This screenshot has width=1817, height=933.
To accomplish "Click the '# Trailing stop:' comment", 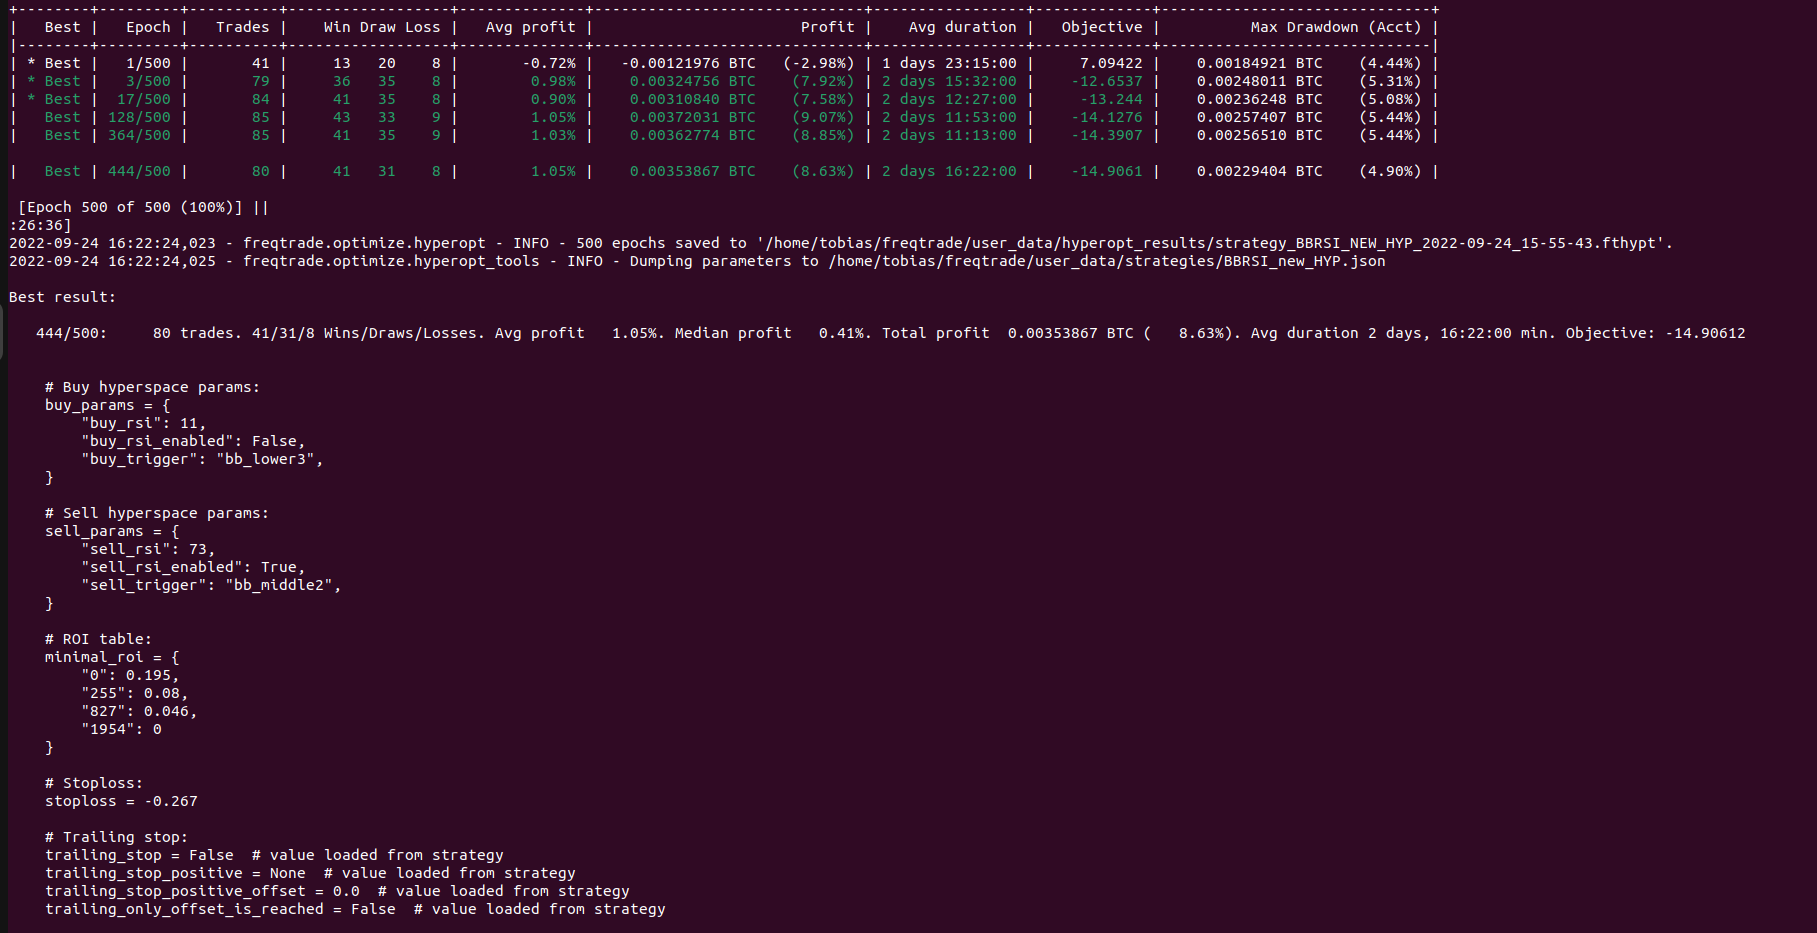I will [116, 837].
